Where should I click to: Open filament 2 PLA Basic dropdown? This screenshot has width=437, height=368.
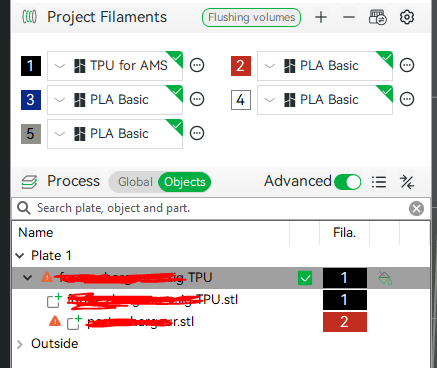pos(325,66)
